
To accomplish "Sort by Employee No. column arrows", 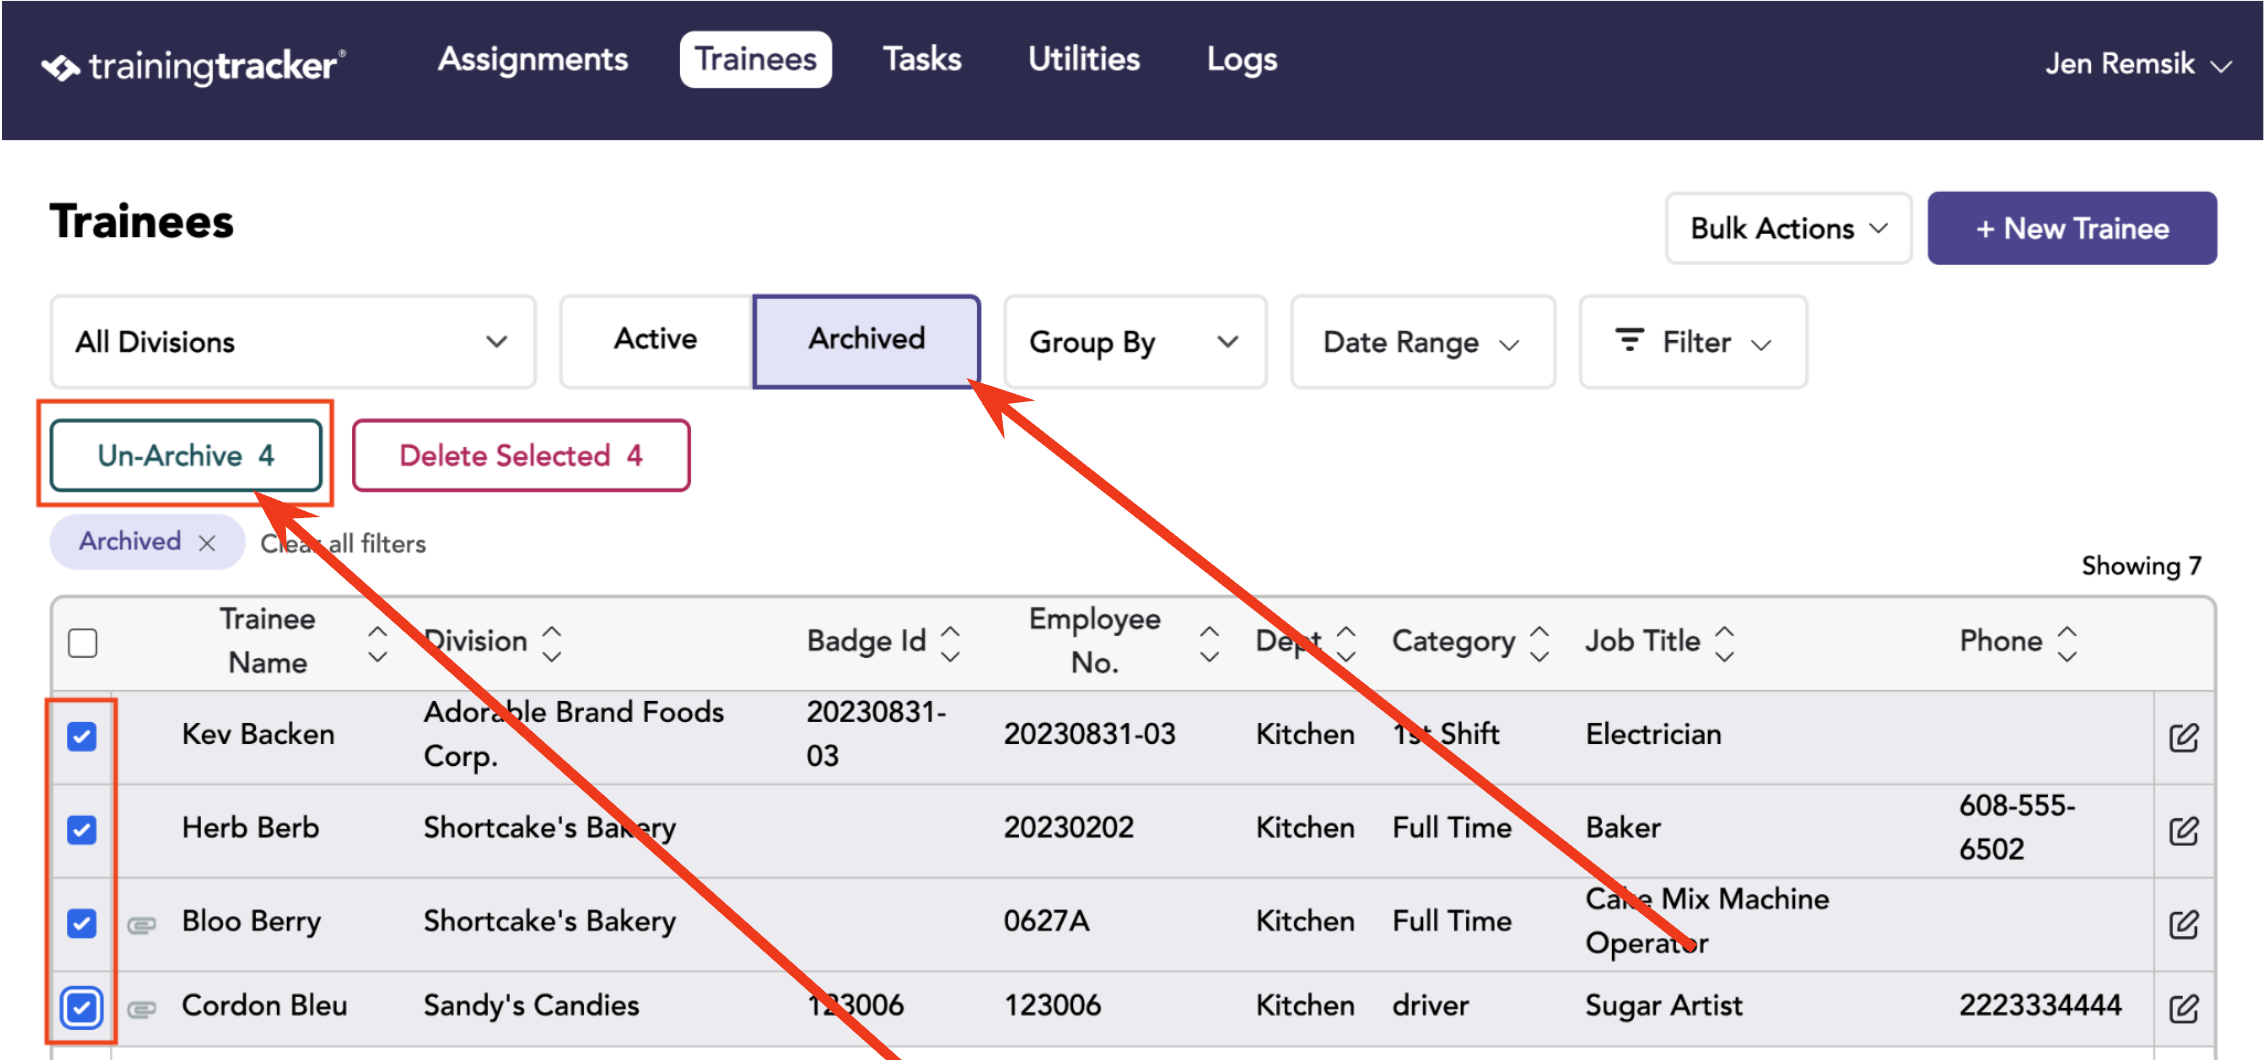I will 1209,644.
